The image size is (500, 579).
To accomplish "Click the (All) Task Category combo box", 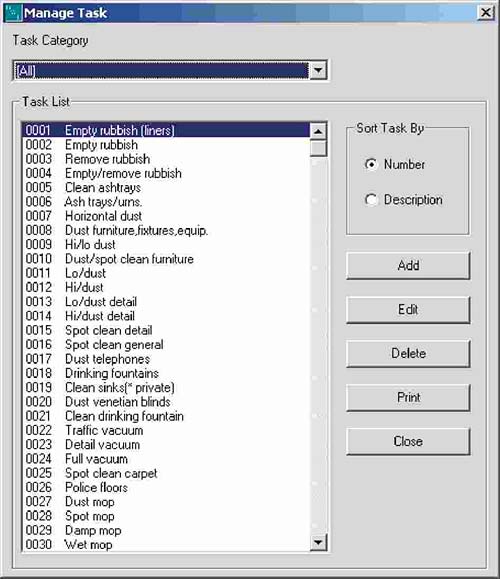I will (x=169, y=70).
